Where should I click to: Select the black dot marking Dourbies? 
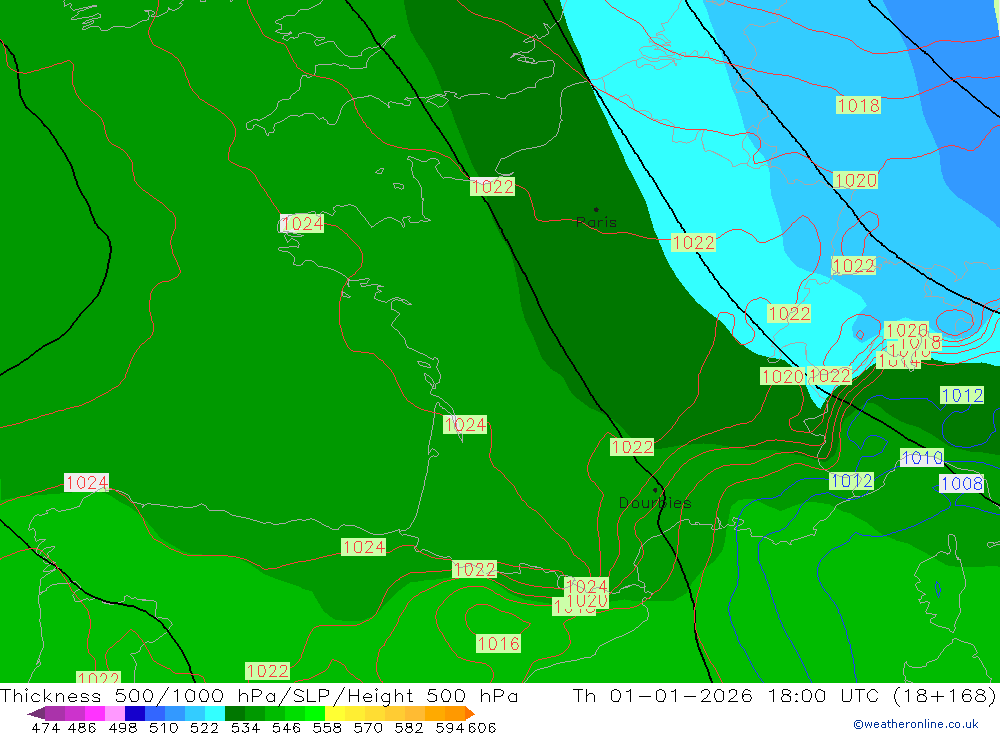click(x=655, y=490)
